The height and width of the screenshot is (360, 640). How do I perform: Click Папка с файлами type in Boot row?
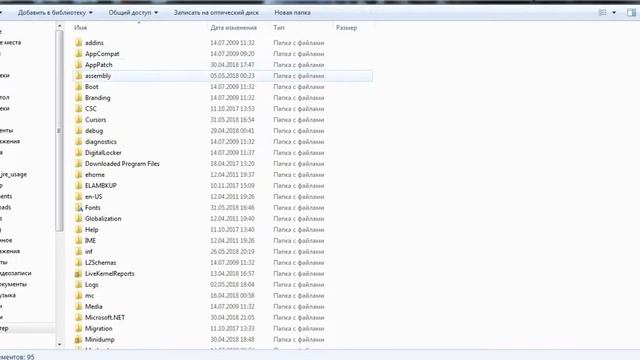tap(299, 87)
